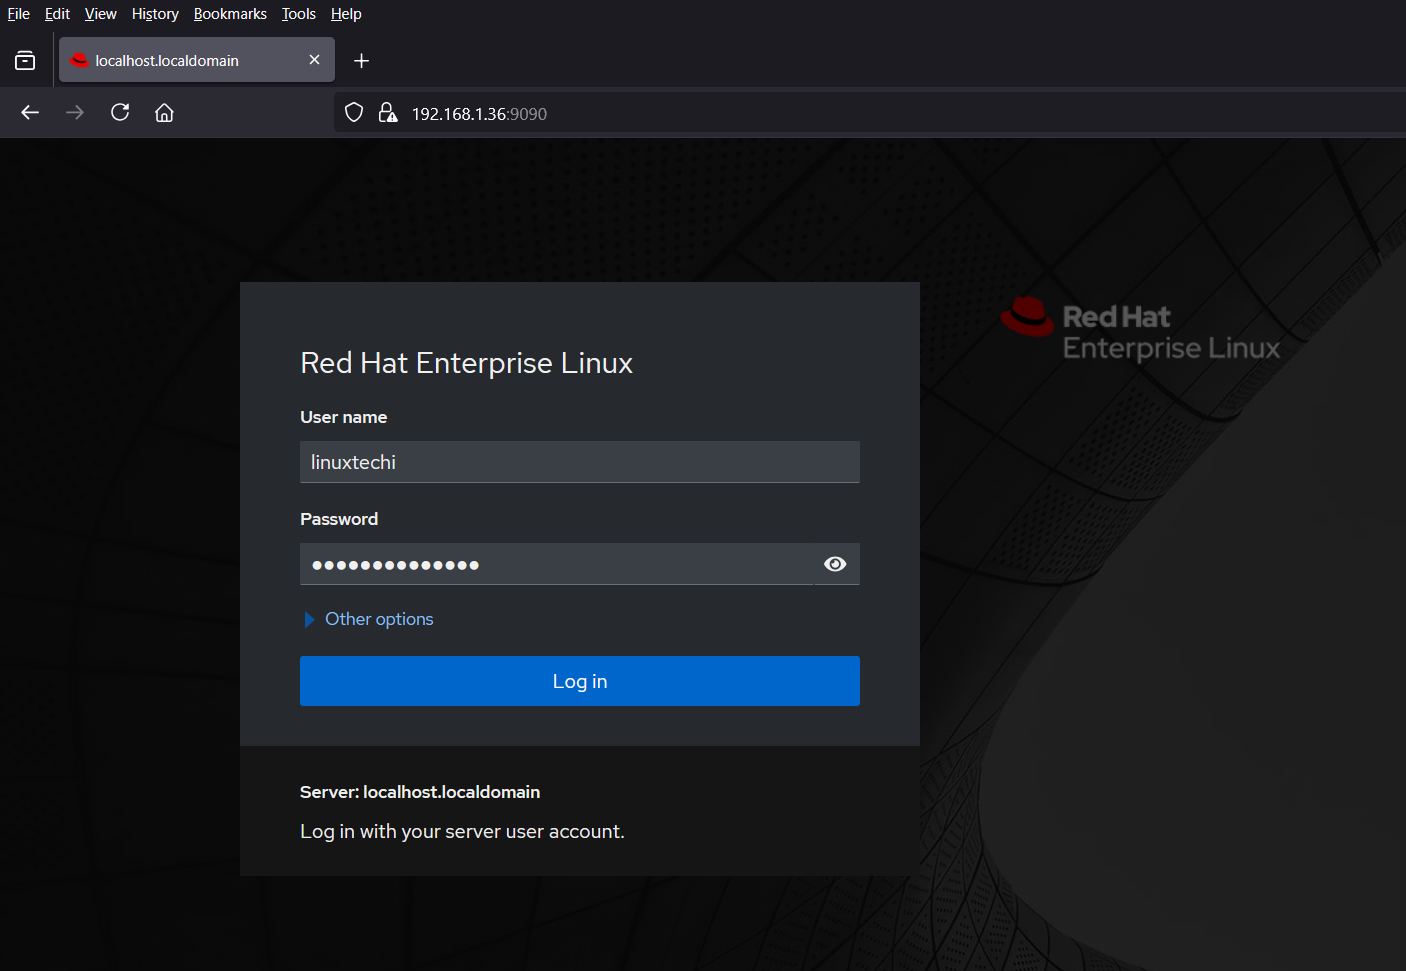The height and width of the screenshot is (971, 1406).
Task: Click the Log in button
Action: point(580,681)
